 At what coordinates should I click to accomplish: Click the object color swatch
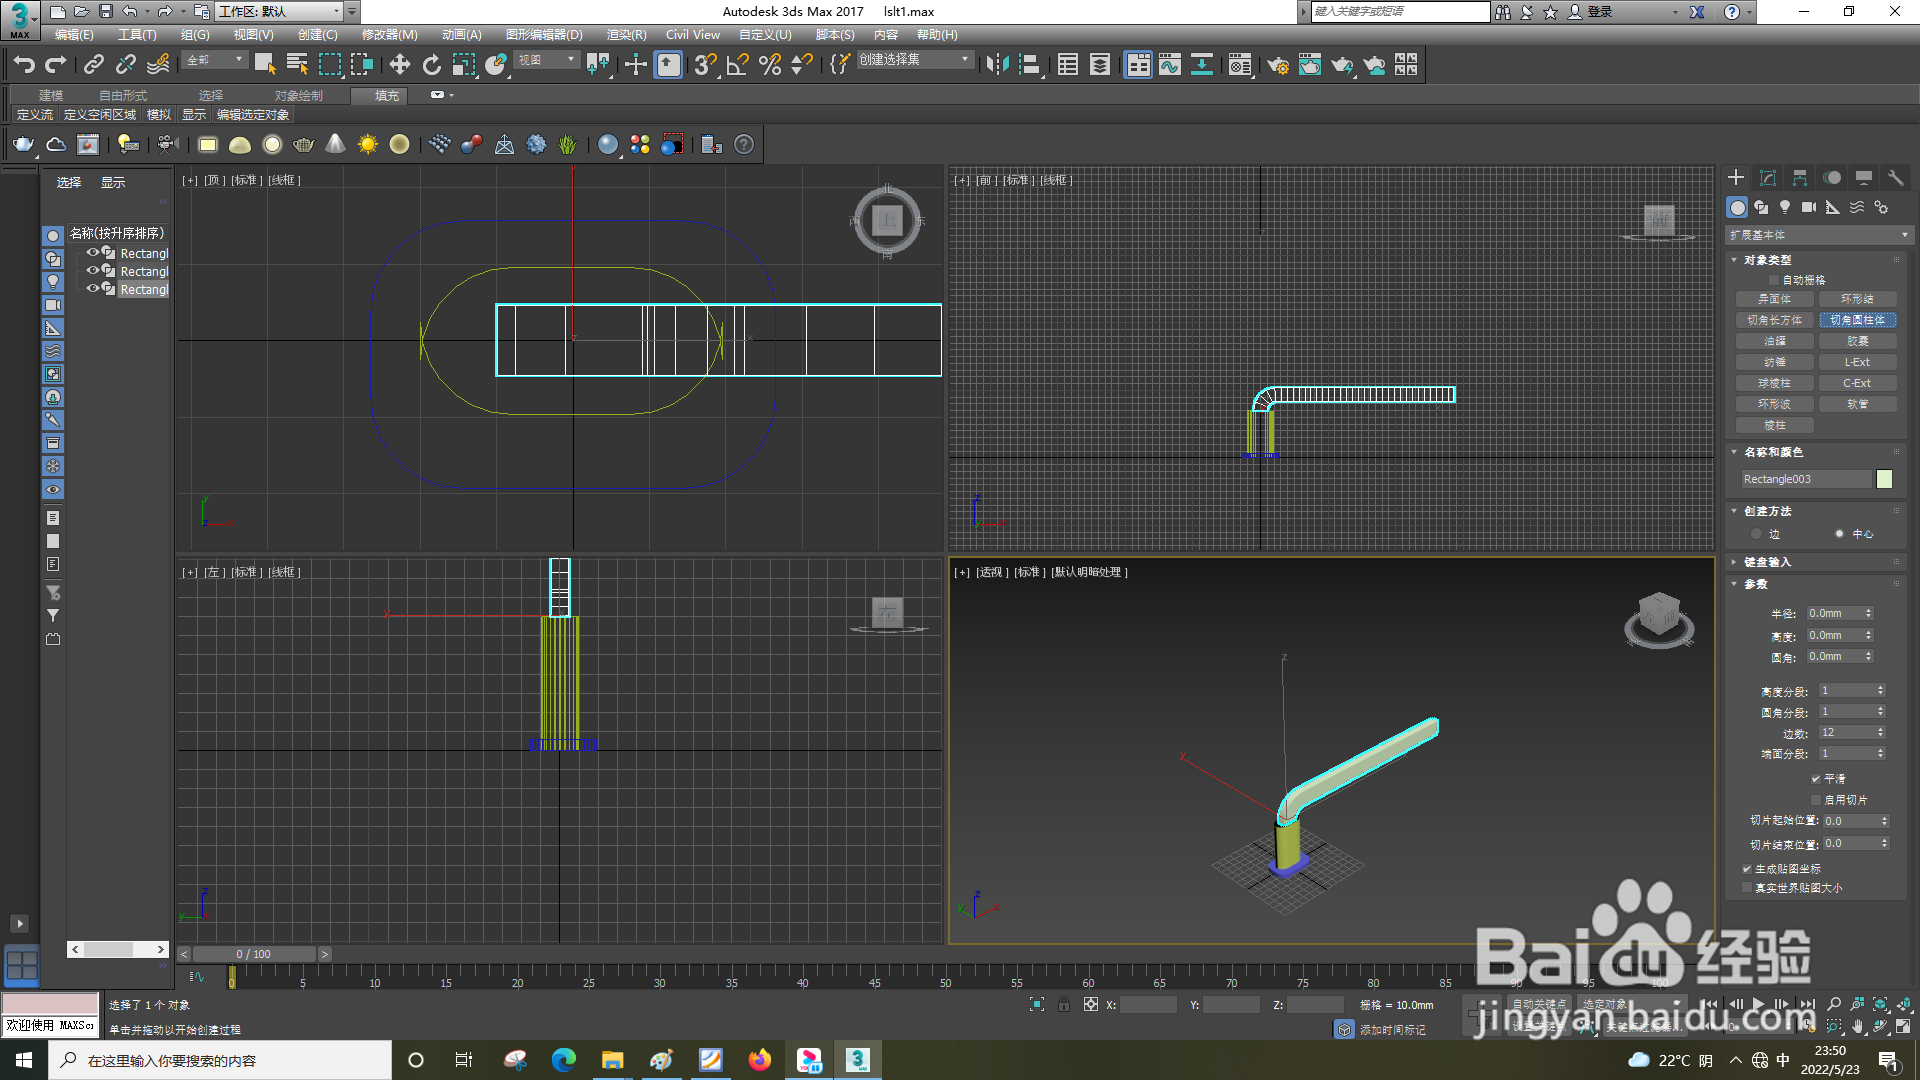tap(1884, 479)
